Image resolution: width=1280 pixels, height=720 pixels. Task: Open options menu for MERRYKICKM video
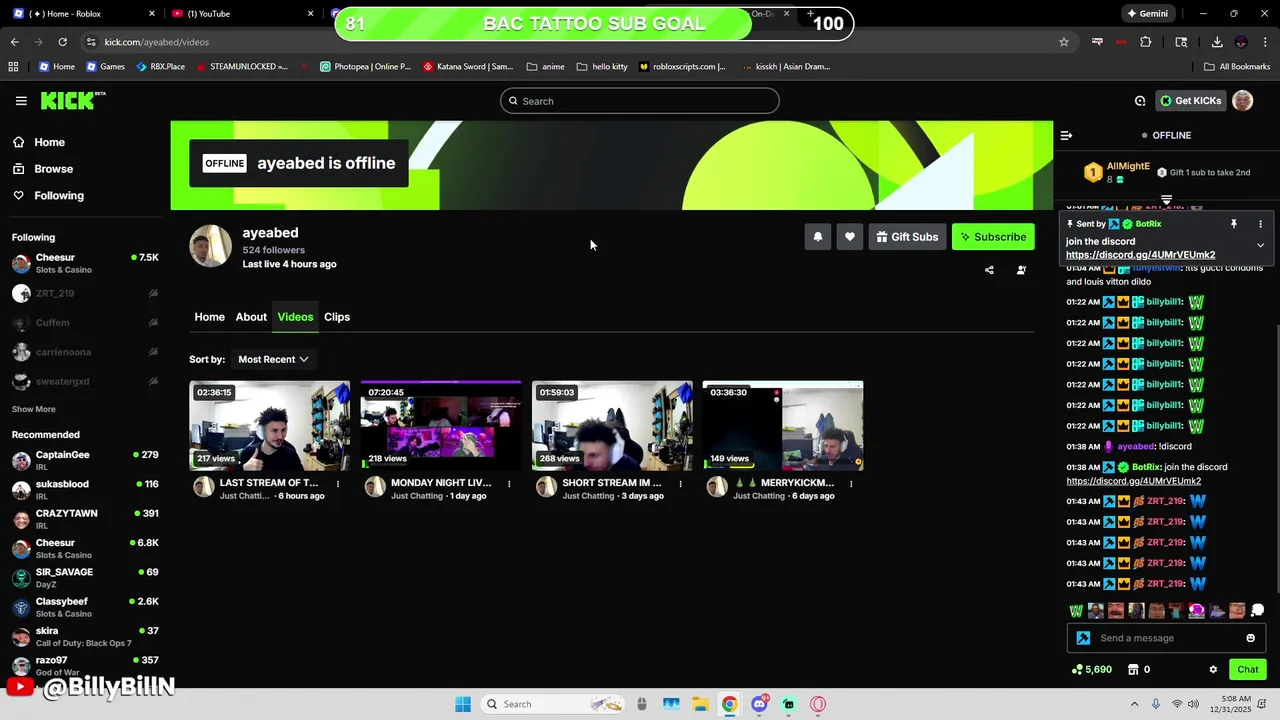(851, 484)
